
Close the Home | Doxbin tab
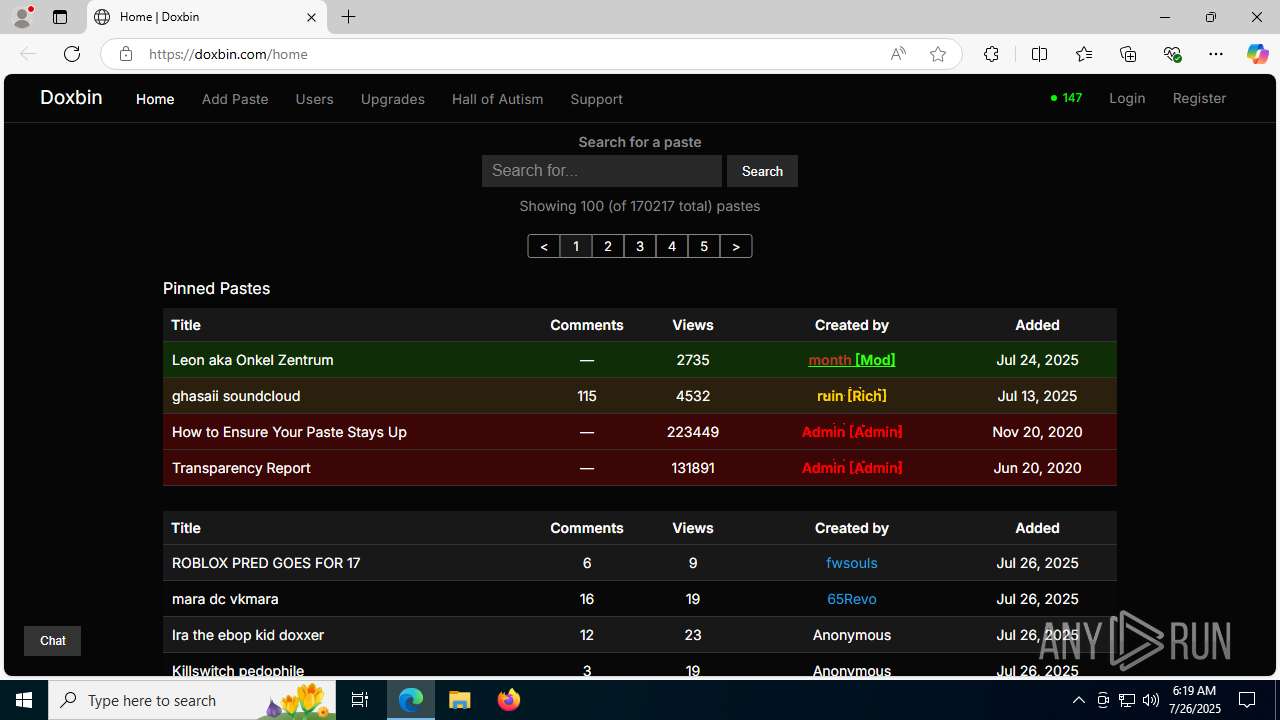311,17
